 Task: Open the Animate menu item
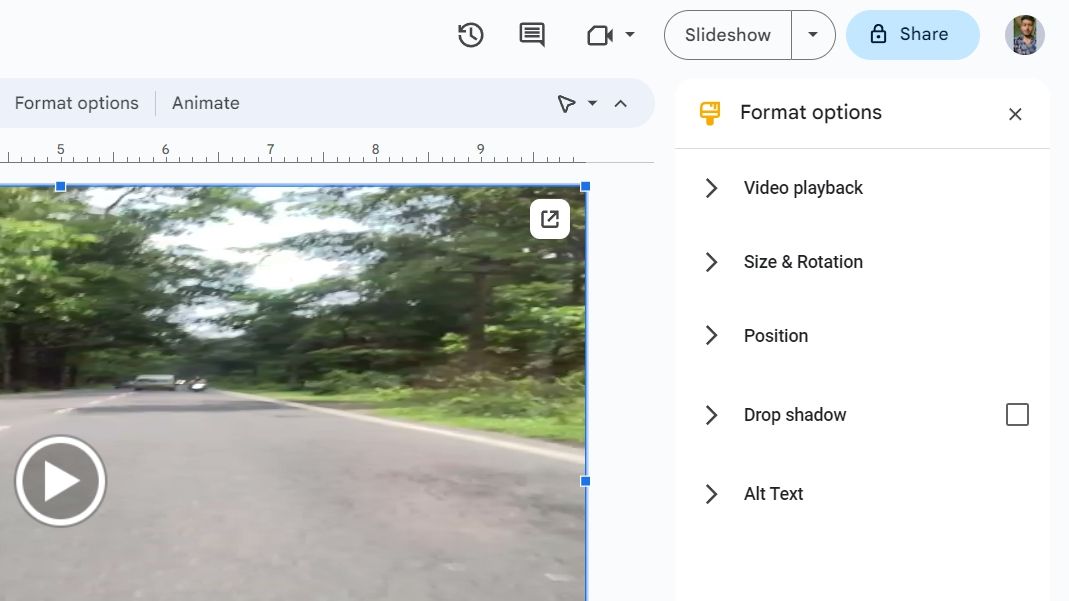205,102
